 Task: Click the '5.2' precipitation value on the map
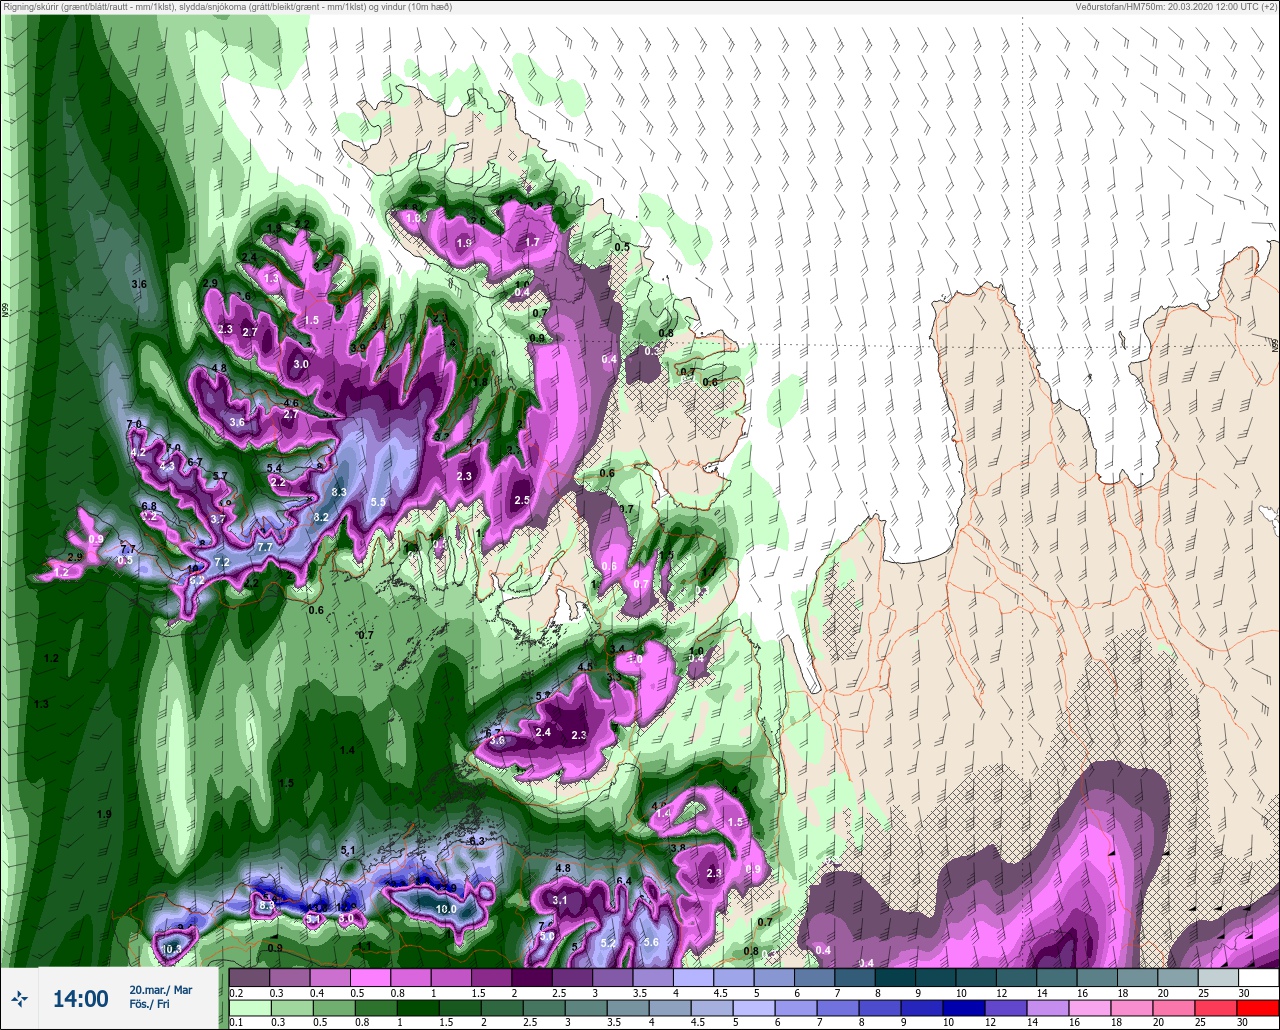(x=607, y=943)
